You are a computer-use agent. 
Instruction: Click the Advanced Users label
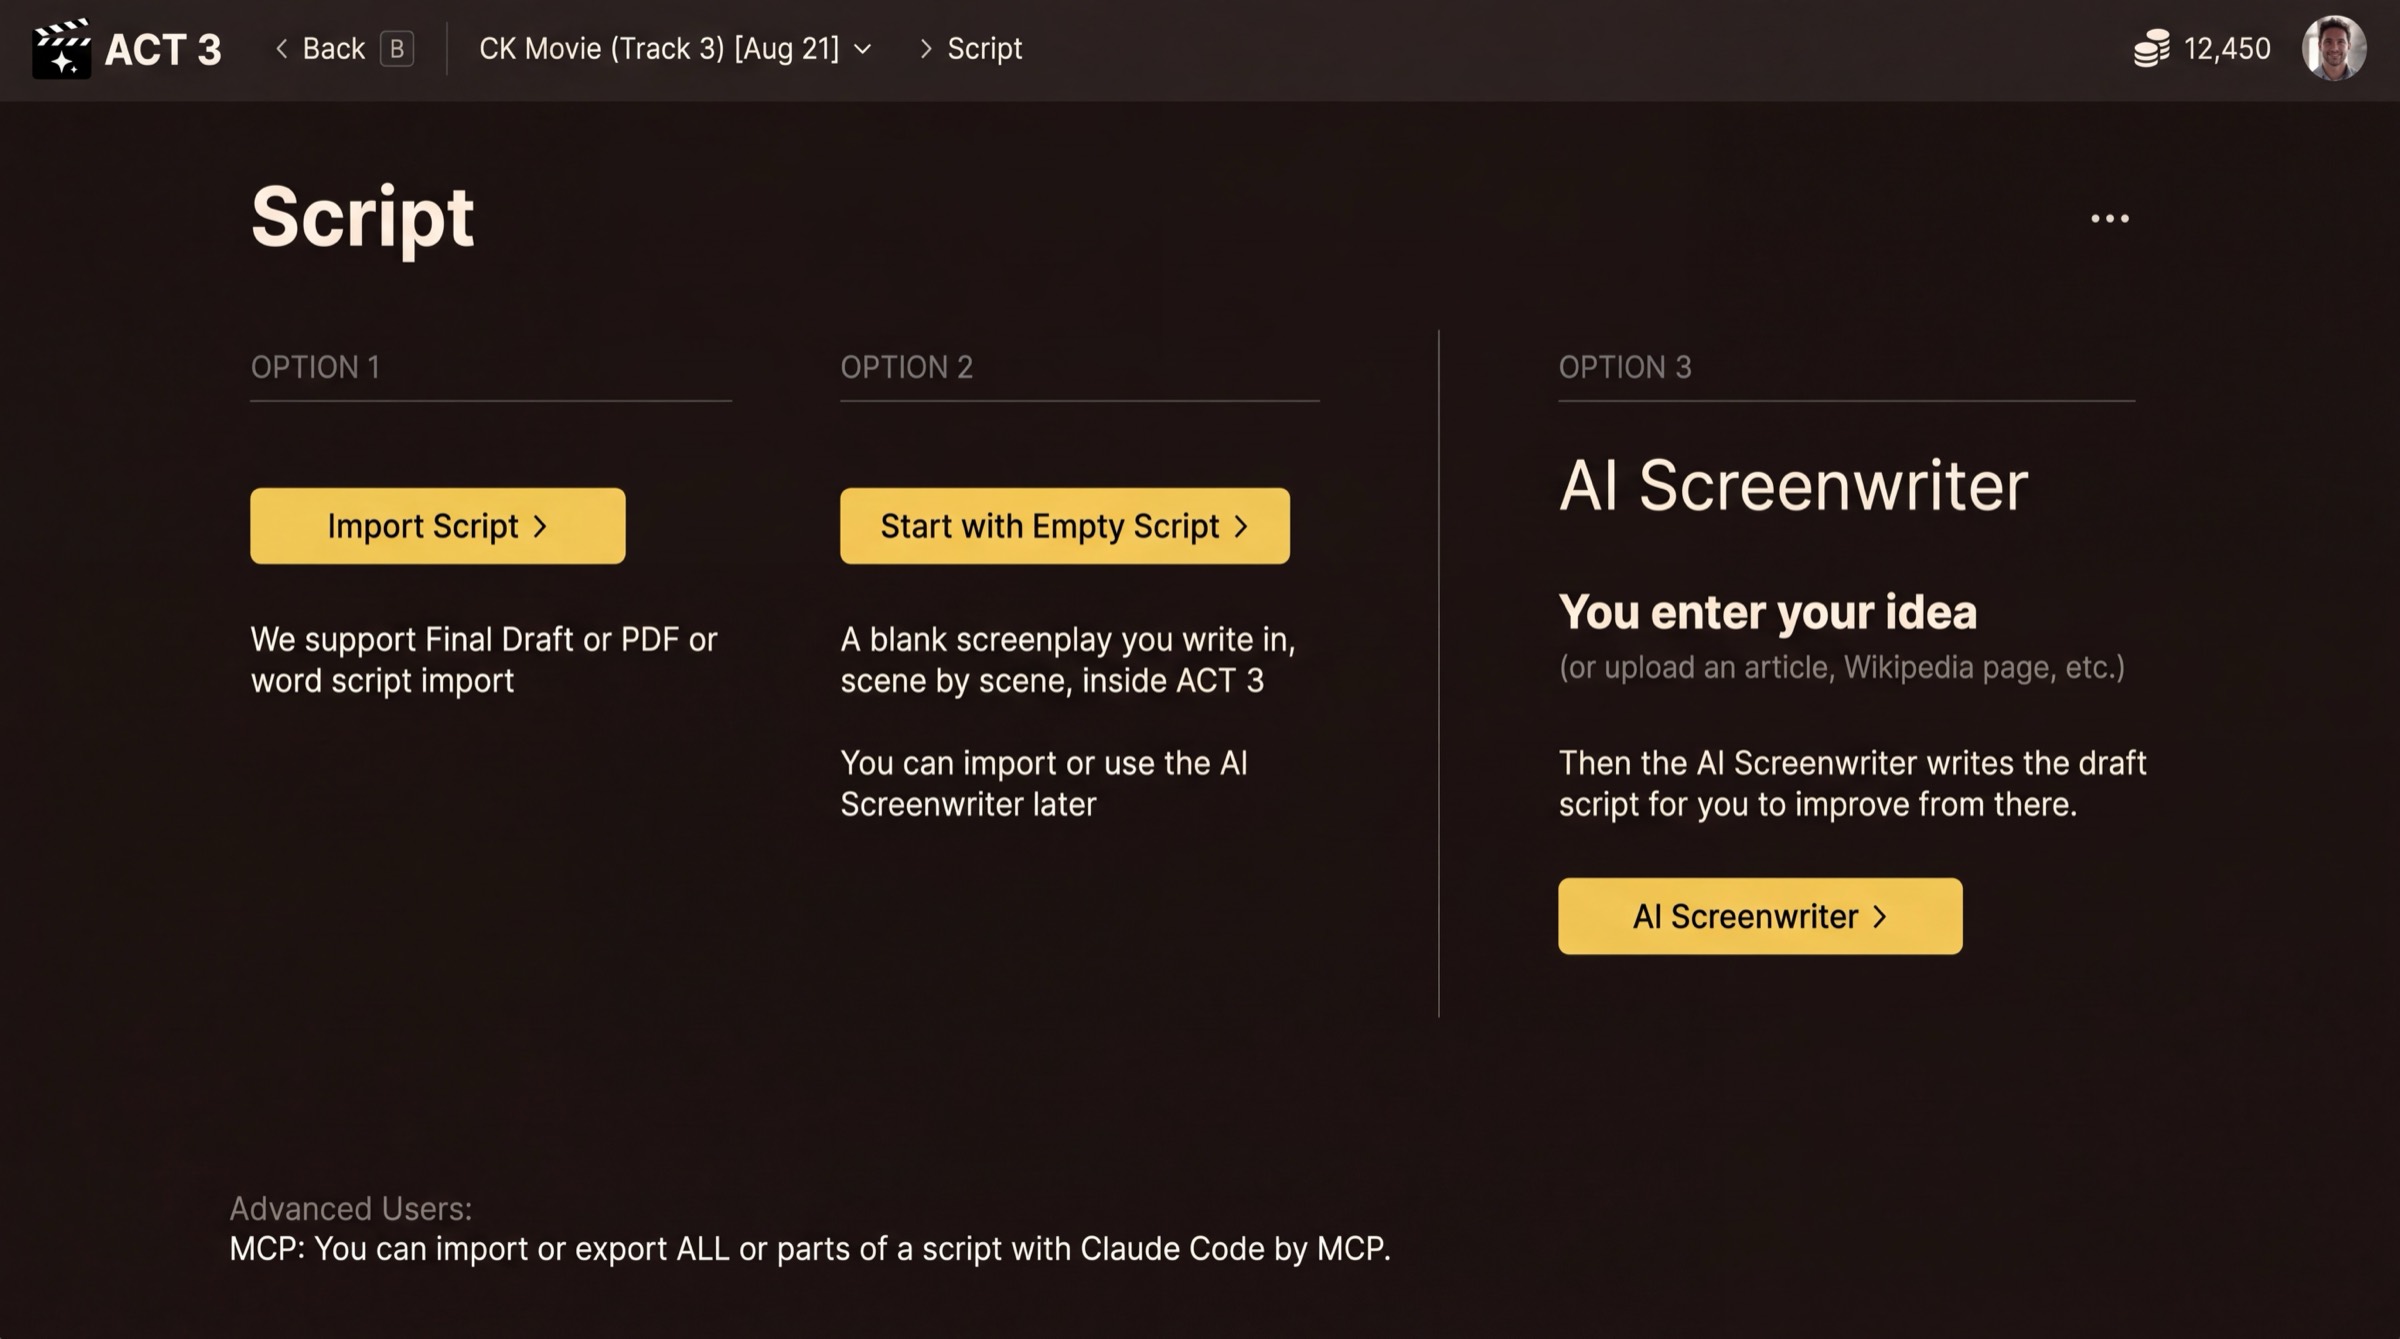click(x=351, y=1209)
